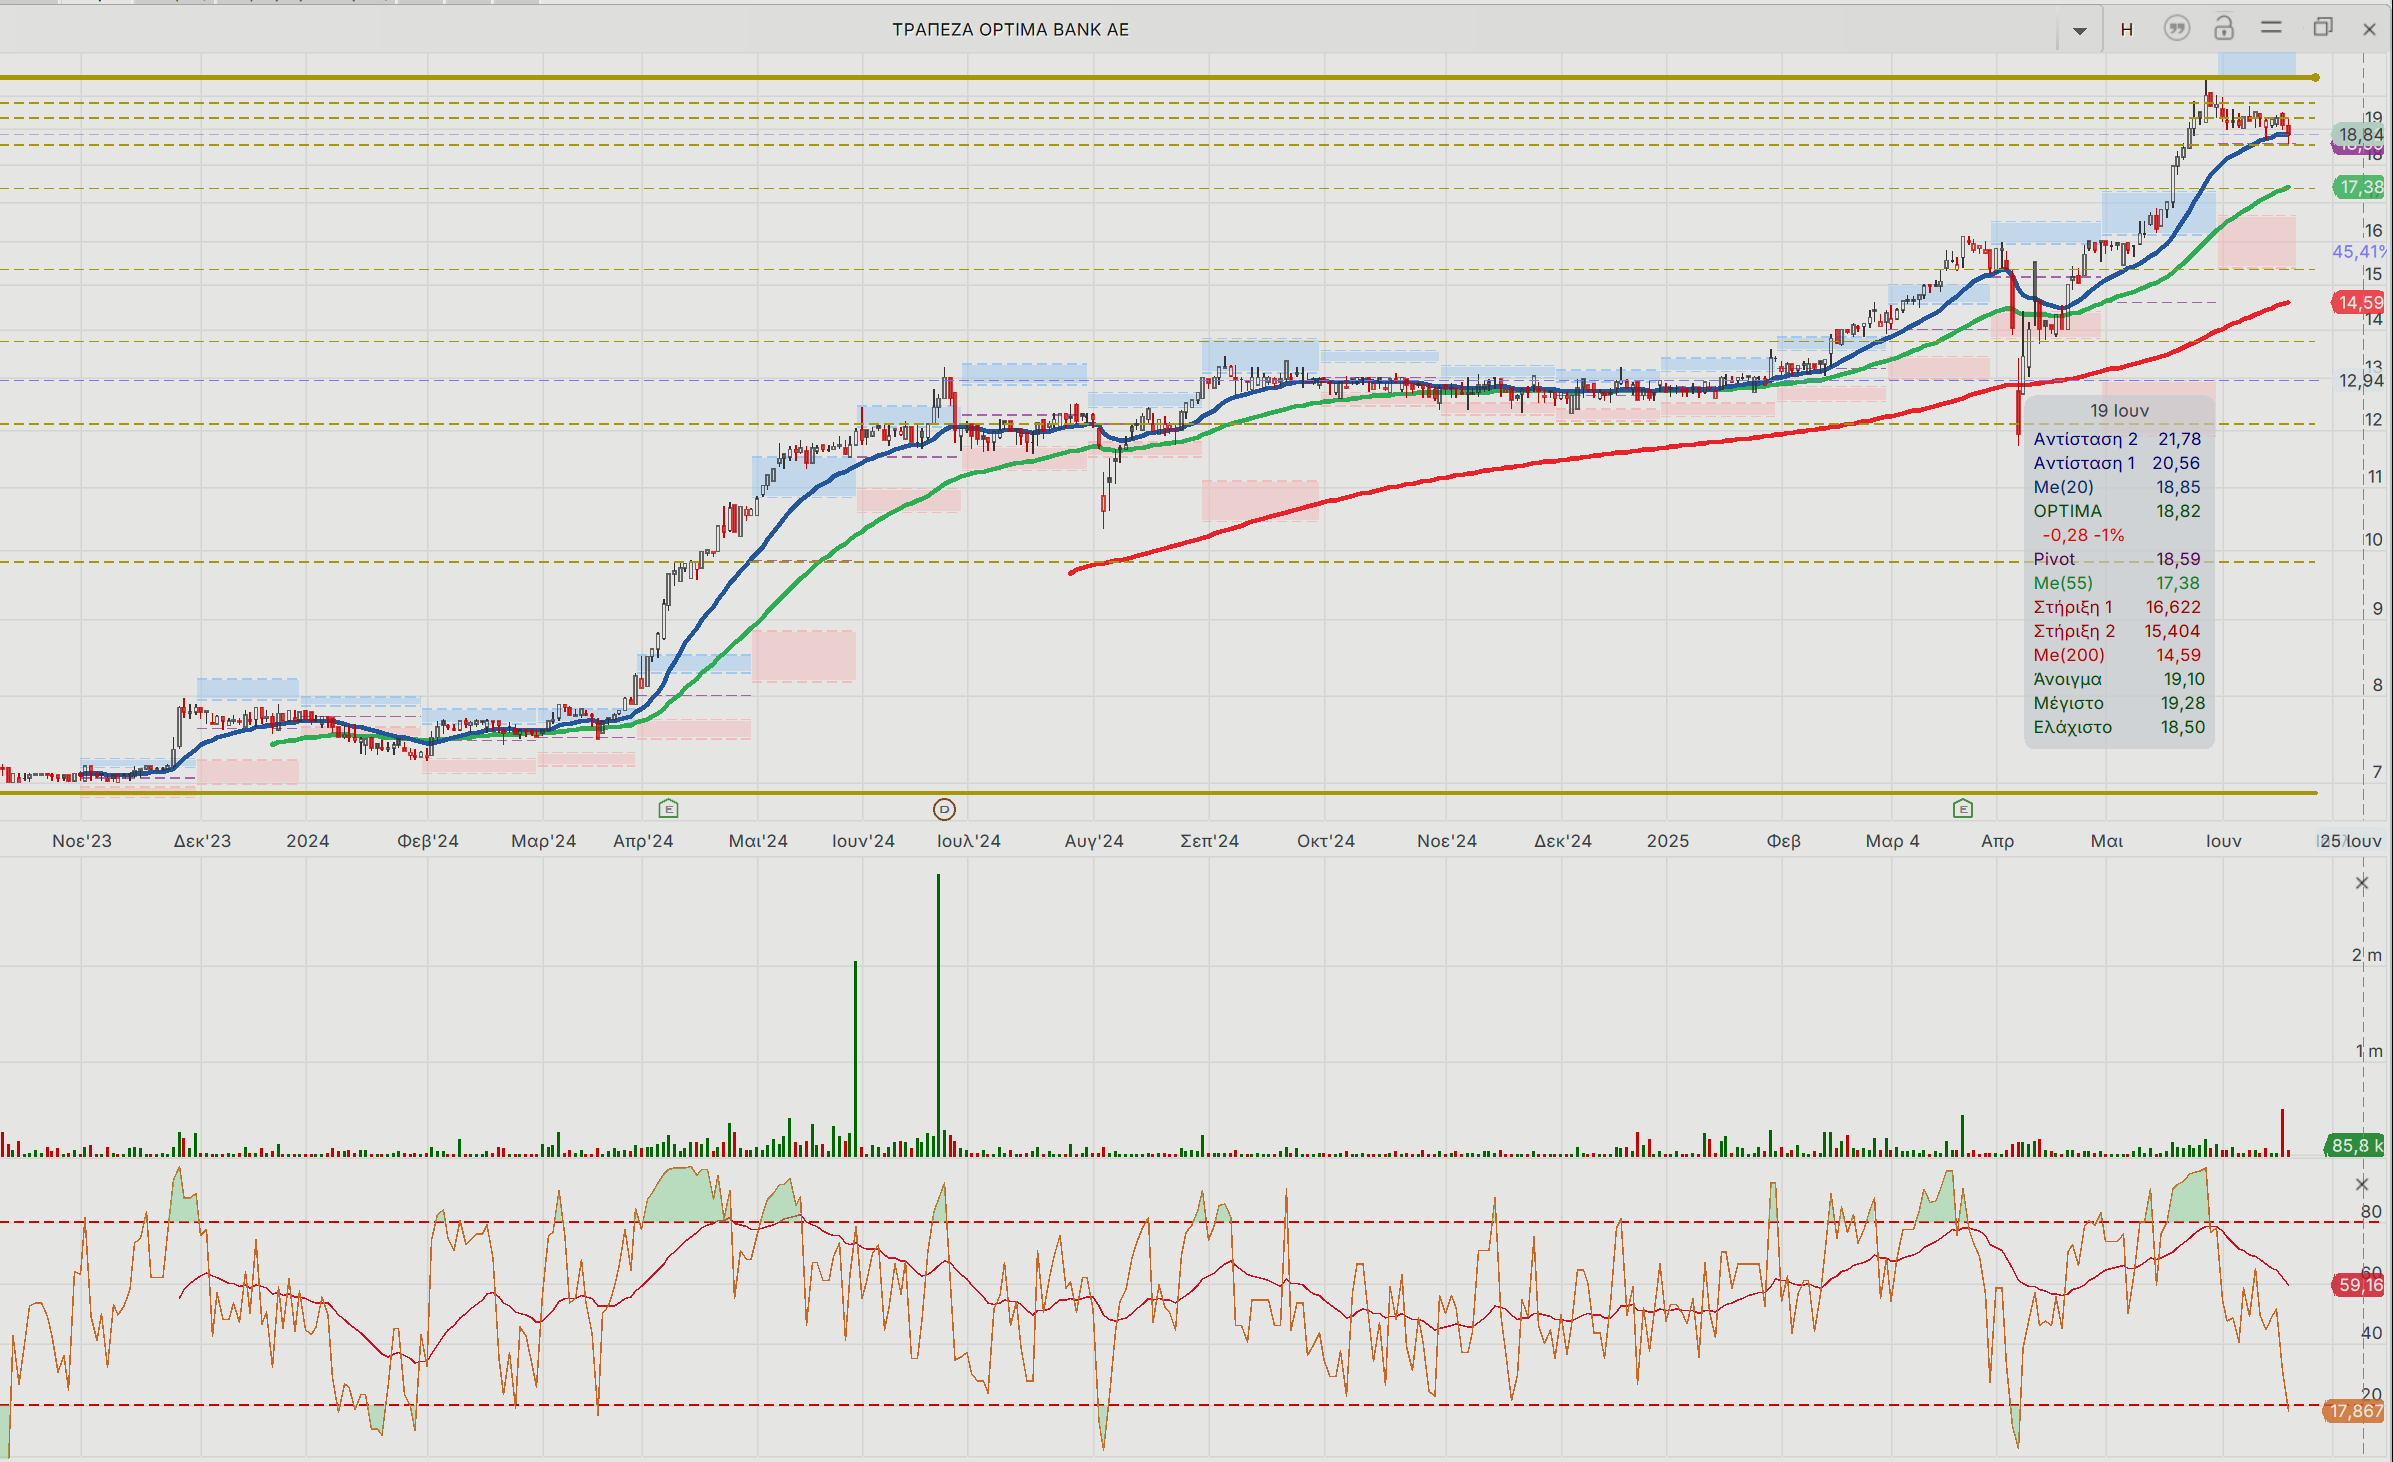The width and height of the screenshot is (2393, 1462).
Task: Click the ΤΡΑΠΕΖΑ OPTIMA BANK ΑΕ title
Action: click(x=1010, y=30)
